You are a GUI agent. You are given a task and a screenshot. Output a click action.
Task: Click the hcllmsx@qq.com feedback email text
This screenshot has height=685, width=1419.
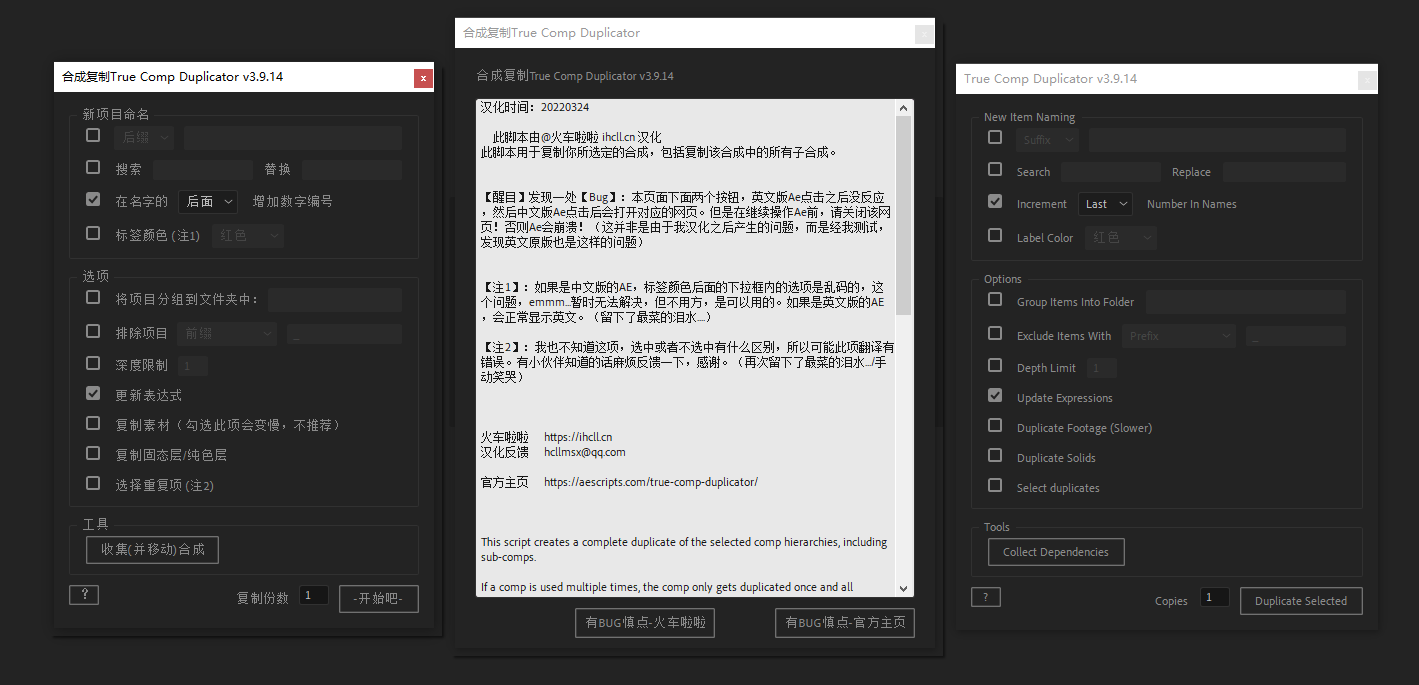[585, 452]
